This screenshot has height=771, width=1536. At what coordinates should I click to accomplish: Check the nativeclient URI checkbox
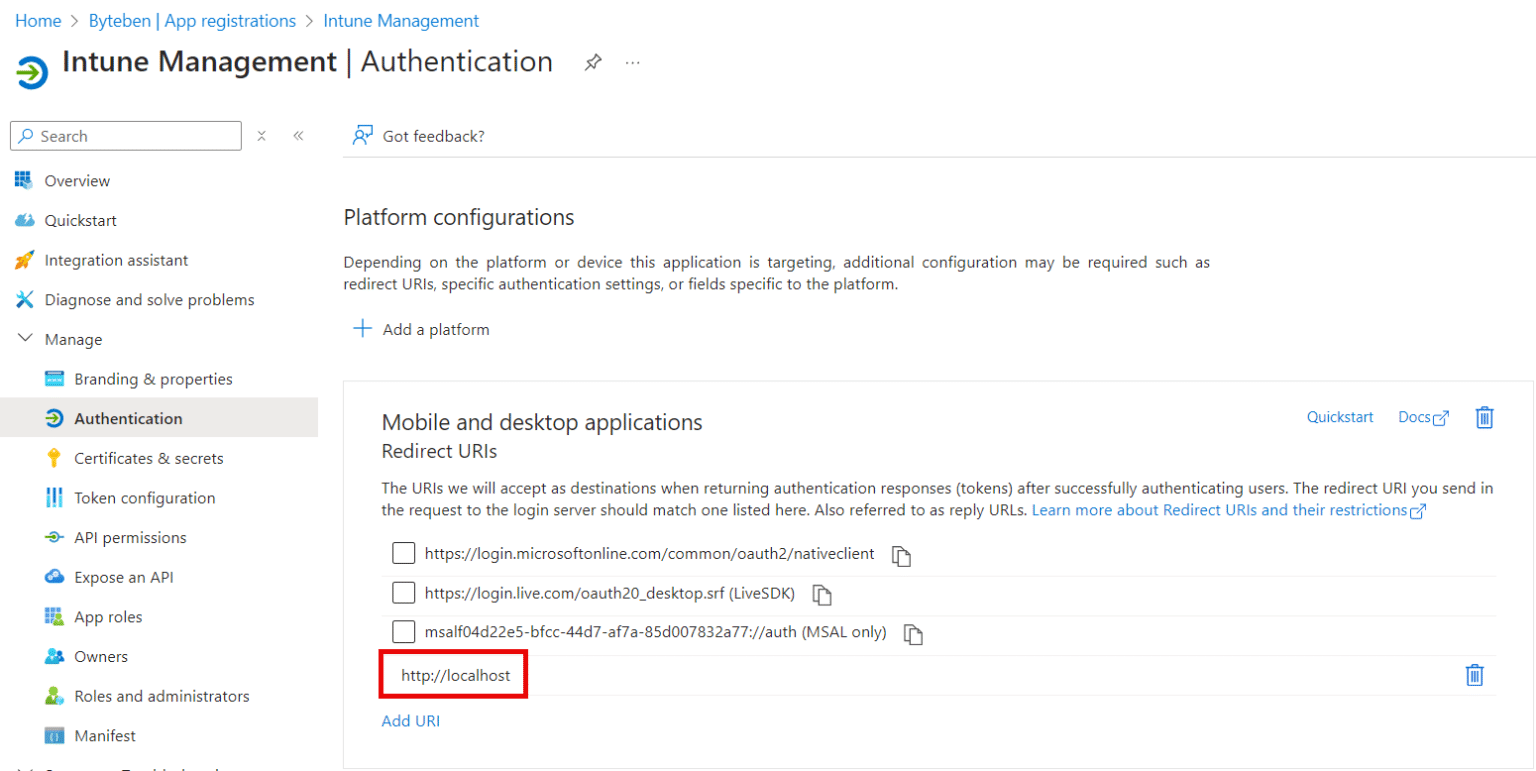pos(404,553)
